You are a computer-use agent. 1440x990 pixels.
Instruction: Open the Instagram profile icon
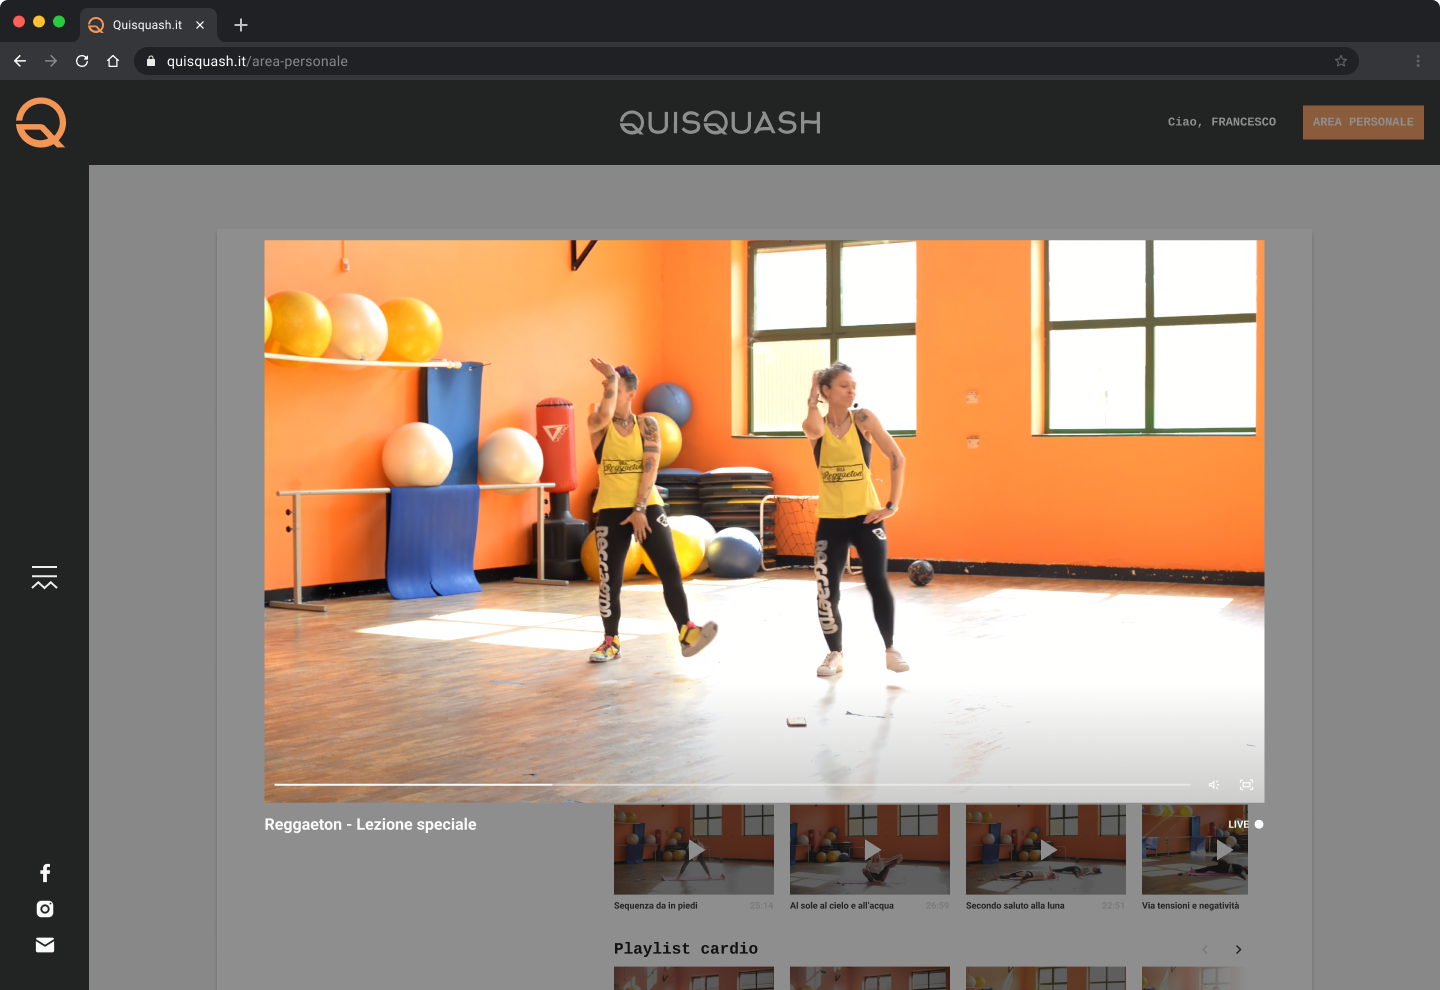pyautogui.click(x=45, y=909)
